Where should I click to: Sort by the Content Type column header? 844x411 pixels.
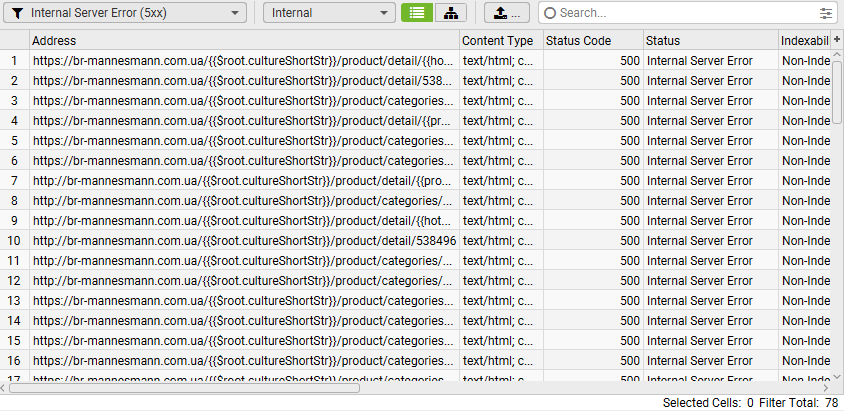(x=501, y=40)
